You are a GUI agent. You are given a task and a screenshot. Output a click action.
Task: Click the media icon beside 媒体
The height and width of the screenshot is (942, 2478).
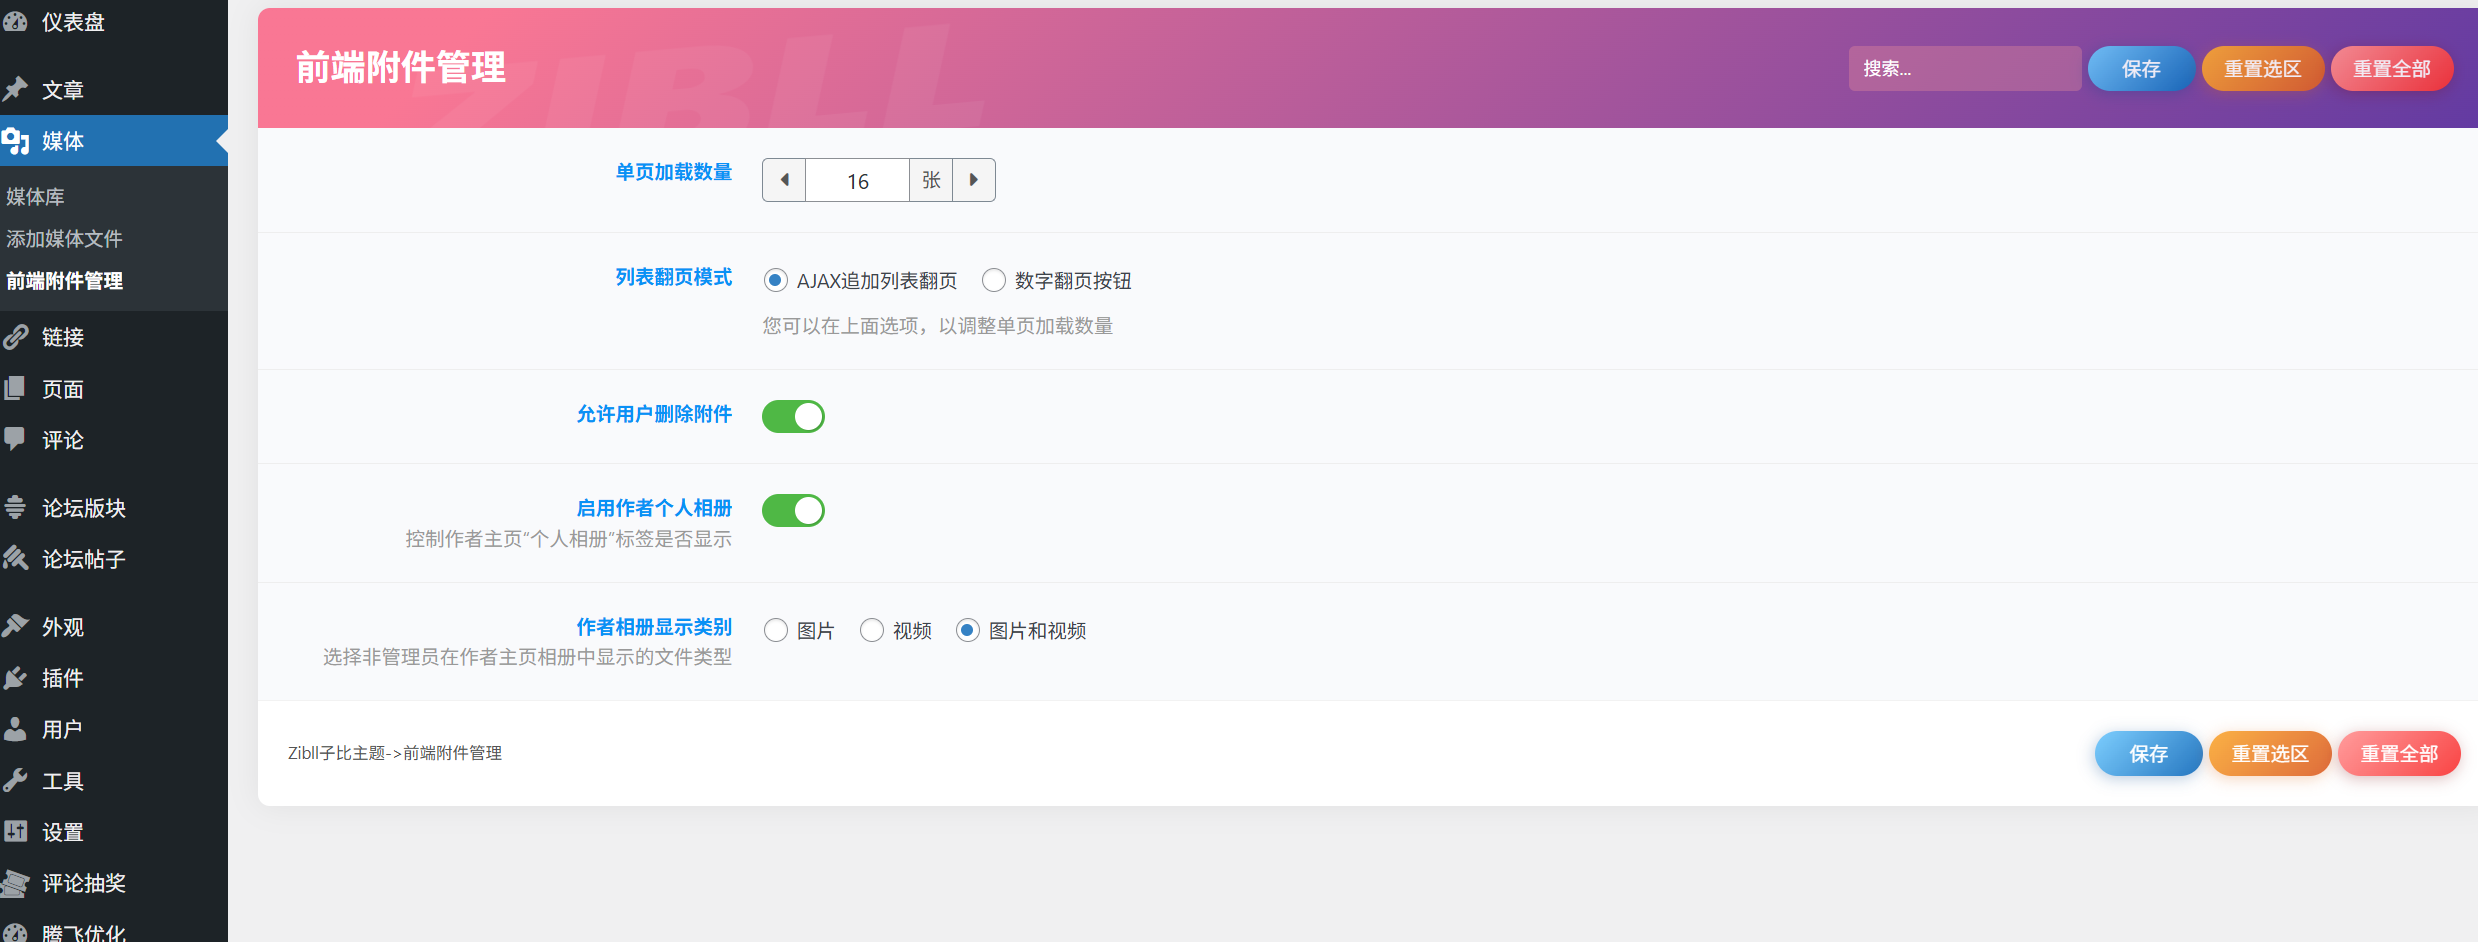pyautogui.click(x=15, y=141)
